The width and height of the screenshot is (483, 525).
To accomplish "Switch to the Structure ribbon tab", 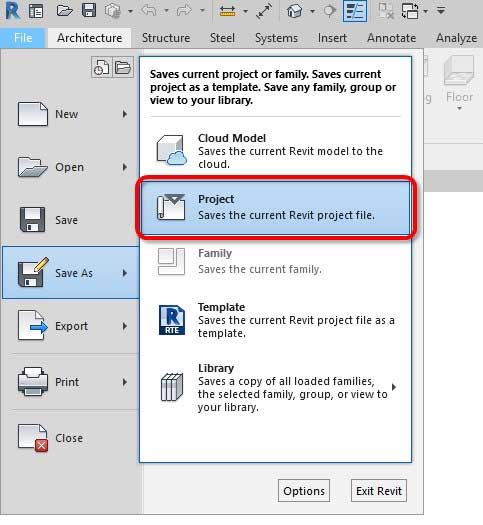I will click(x=166, y=38).
